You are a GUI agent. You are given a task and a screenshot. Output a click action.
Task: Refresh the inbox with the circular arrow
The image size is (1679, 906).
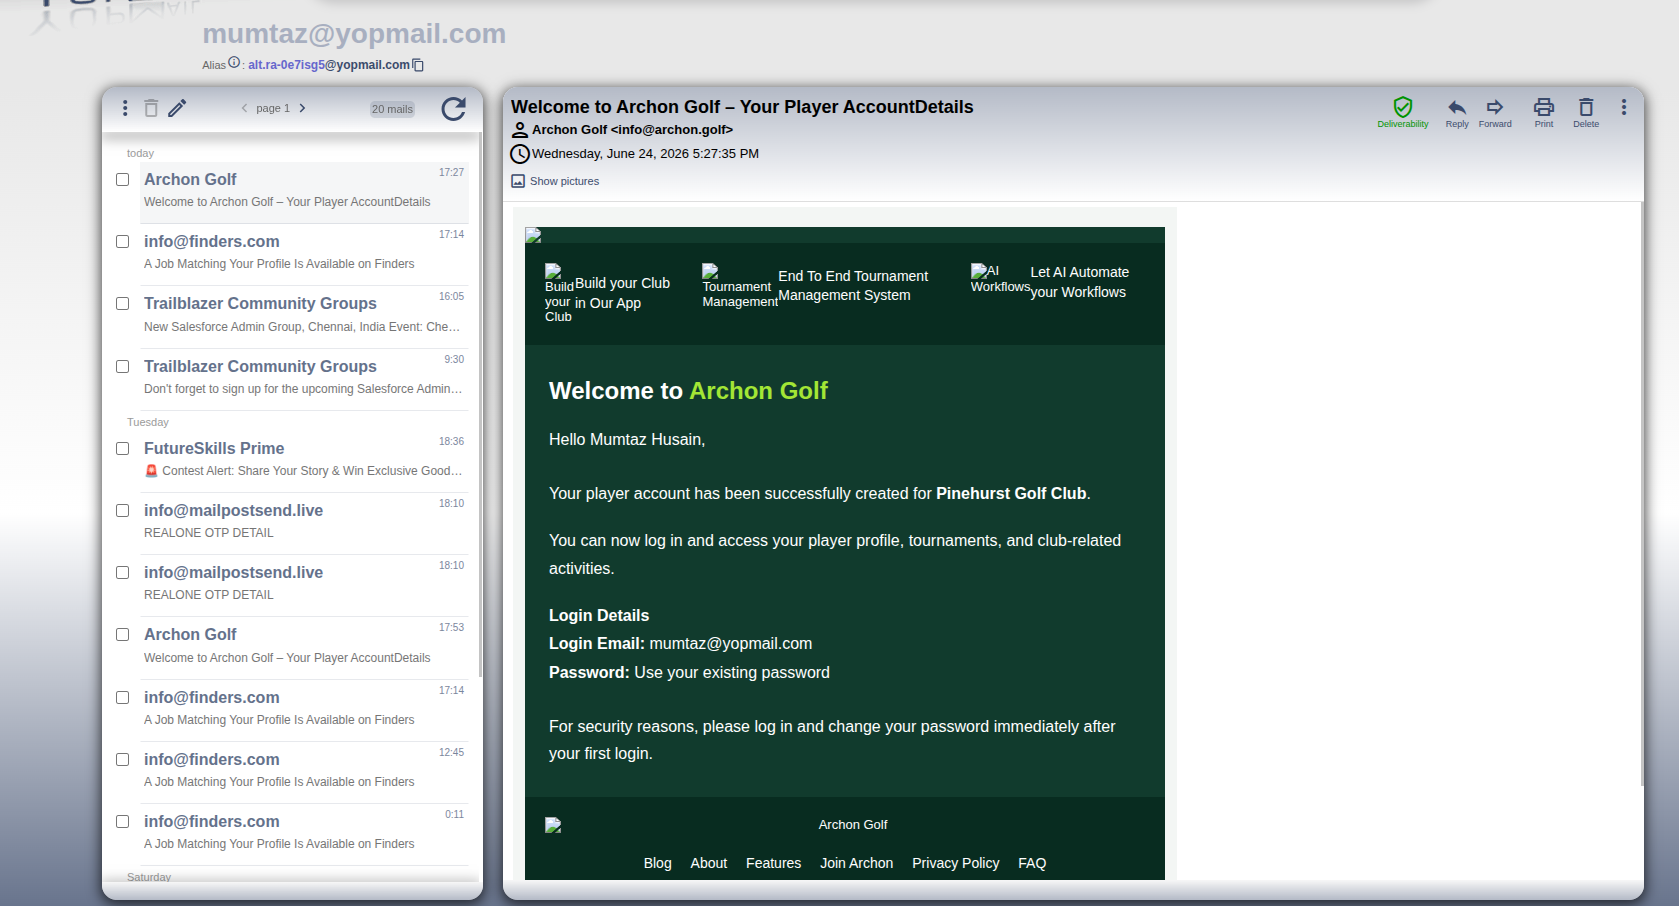click(453, 108)
